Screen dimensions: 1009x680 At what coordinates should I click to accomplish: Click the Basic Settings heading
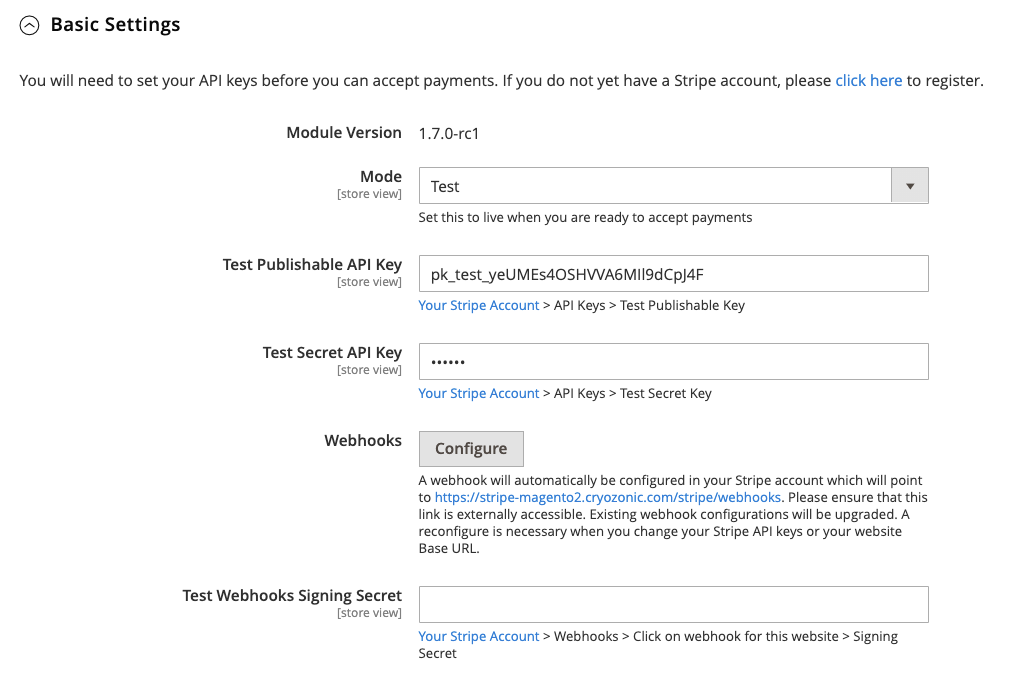tap(115, 23)
